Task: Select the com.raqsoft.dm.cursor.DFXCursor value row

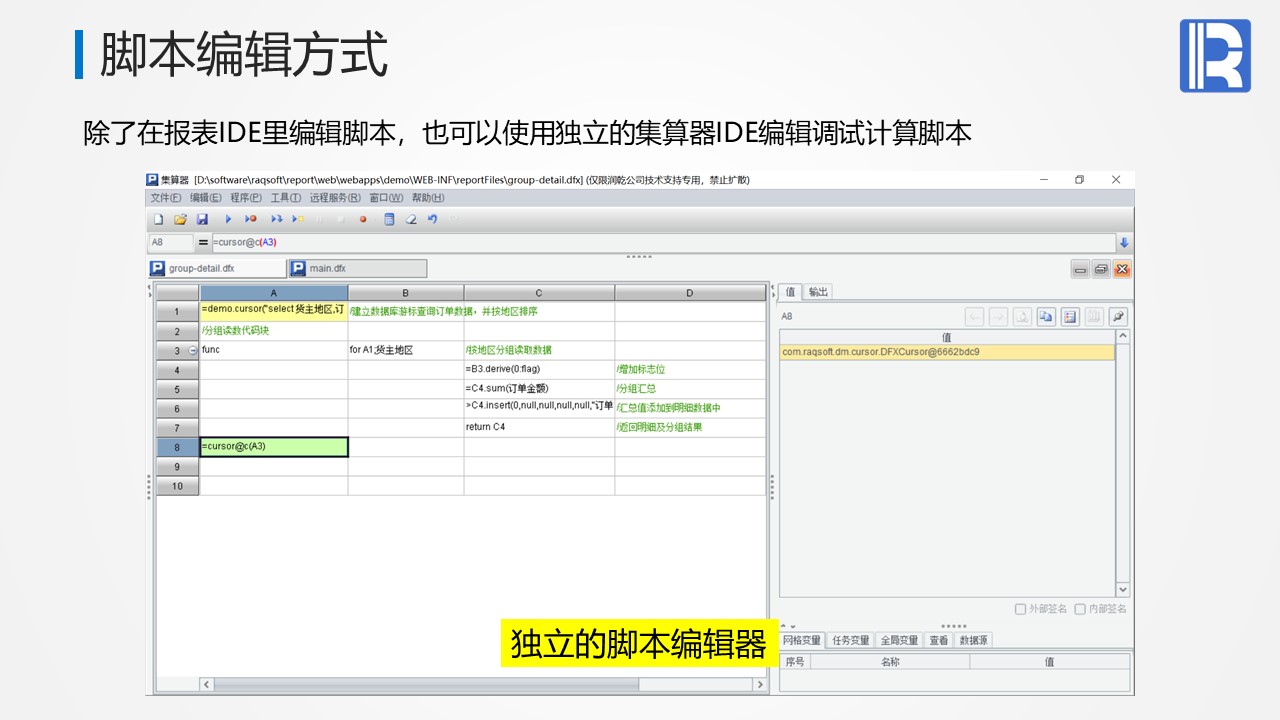Action: click(947, 352)
